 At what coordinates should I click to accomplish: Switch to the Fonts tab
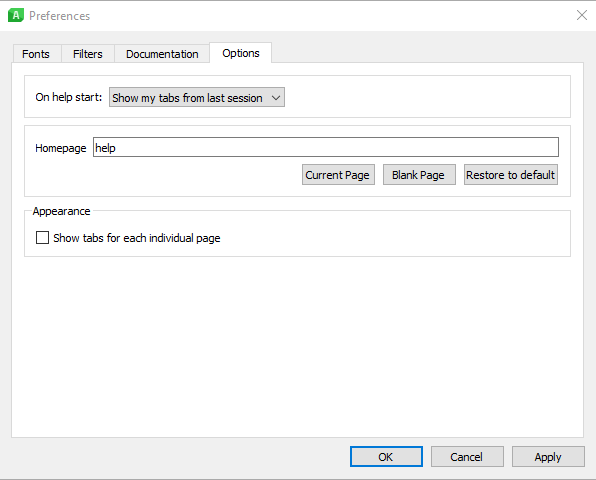click(x=36, y=54)
